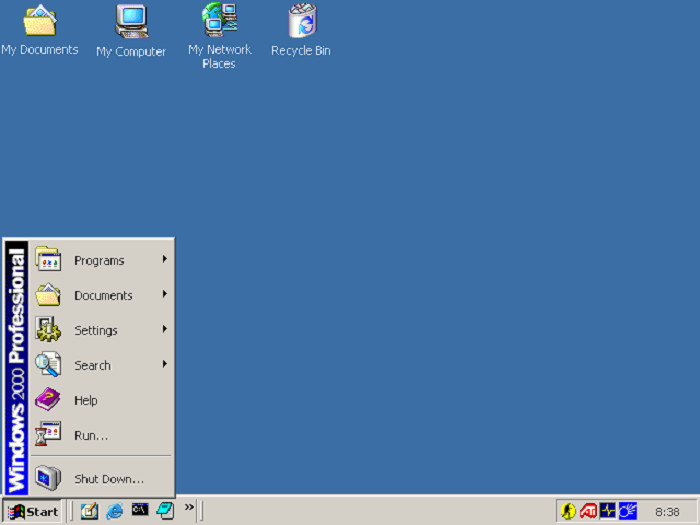Expand the Documents submenu arrow
The height and width of the screenshot is (525, 700).
pyautogui.click(x=164, y=295)
